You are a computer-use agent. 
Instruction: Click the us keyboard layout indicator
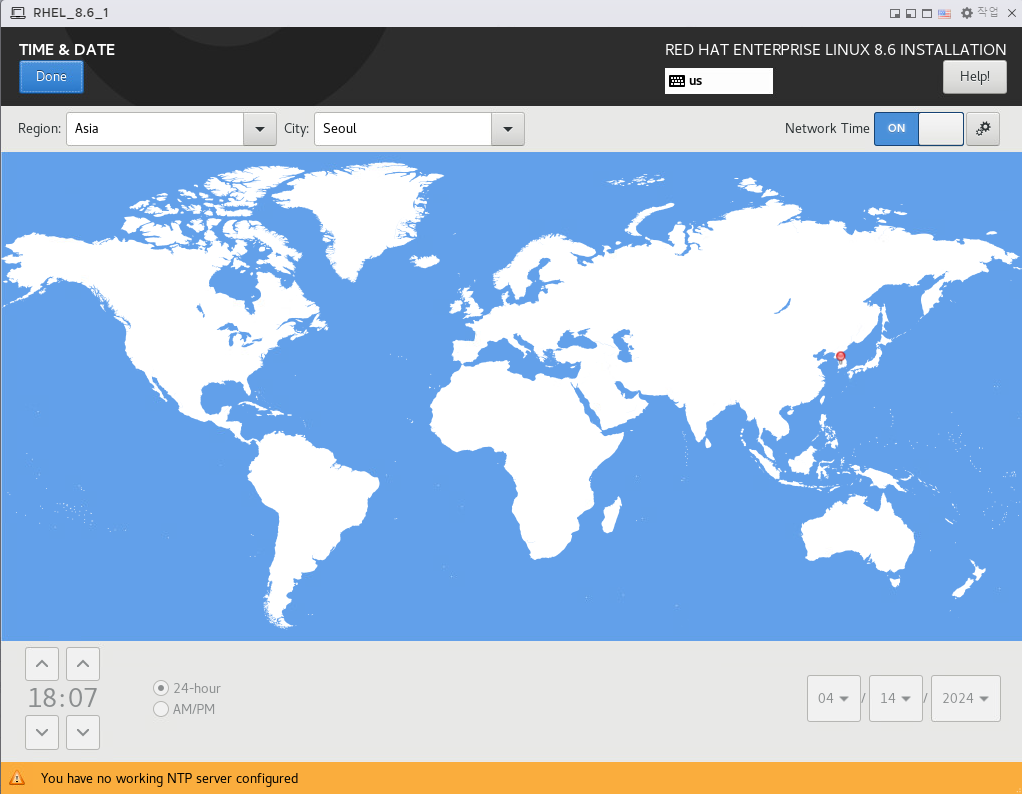[x=718, y=81]
